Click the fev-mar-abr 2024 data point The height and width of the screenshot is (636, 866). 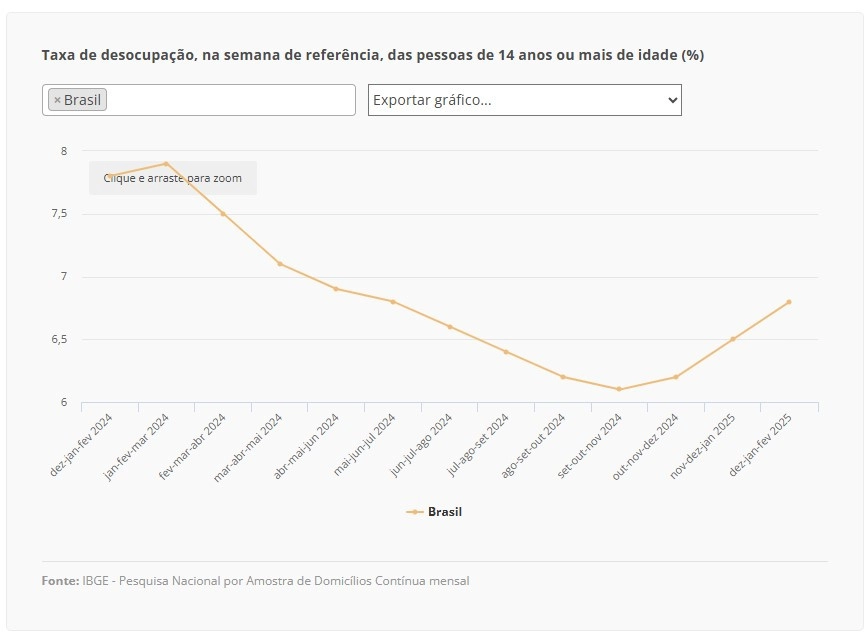point(223,214)
